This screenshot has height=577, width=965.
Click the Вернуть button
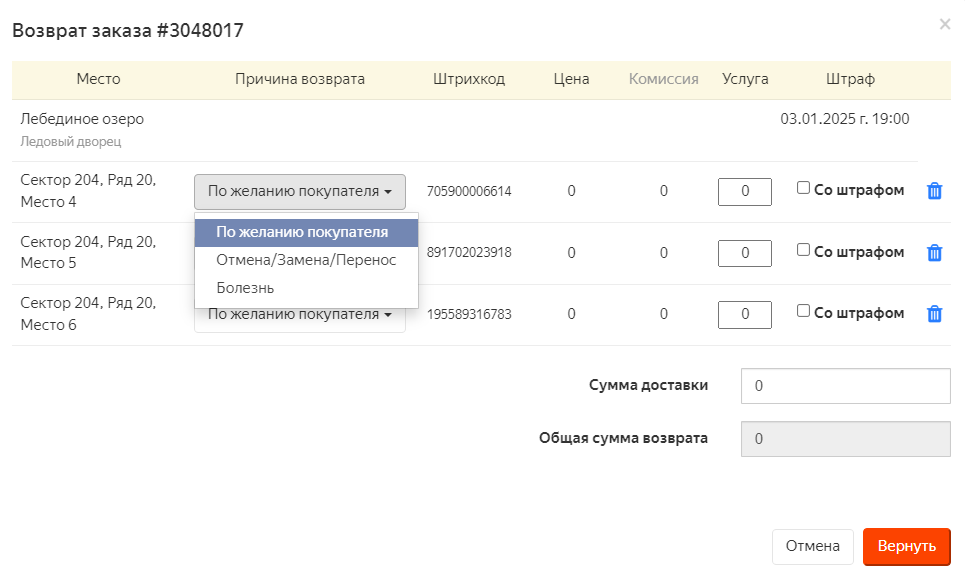(907, 546)
